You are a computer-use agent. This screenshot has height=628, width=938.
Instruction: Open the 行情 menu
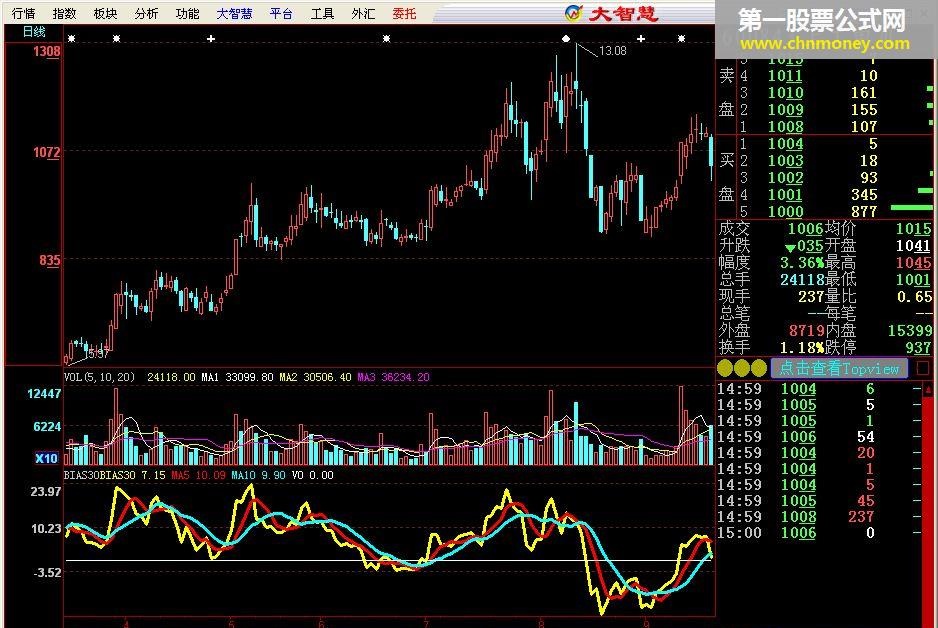coord(23,13)
